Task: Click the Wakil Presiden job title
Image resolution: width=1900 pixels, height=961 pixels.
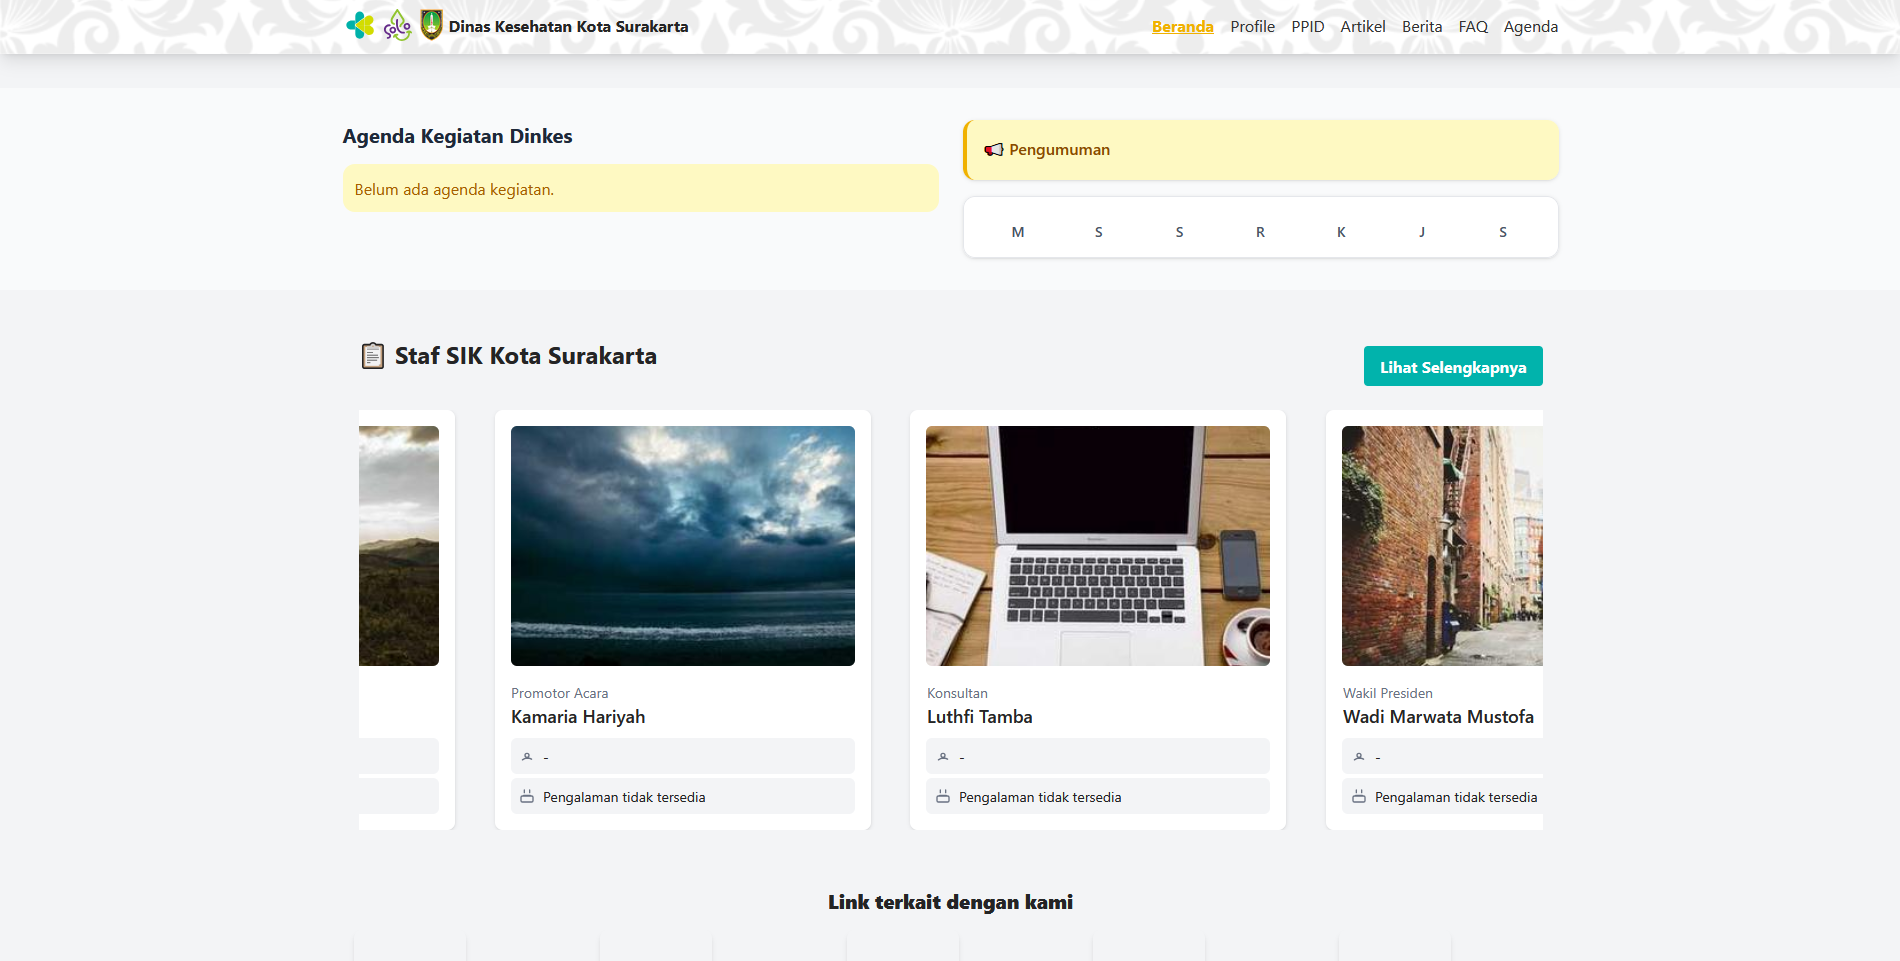Action: [1388, 693]
